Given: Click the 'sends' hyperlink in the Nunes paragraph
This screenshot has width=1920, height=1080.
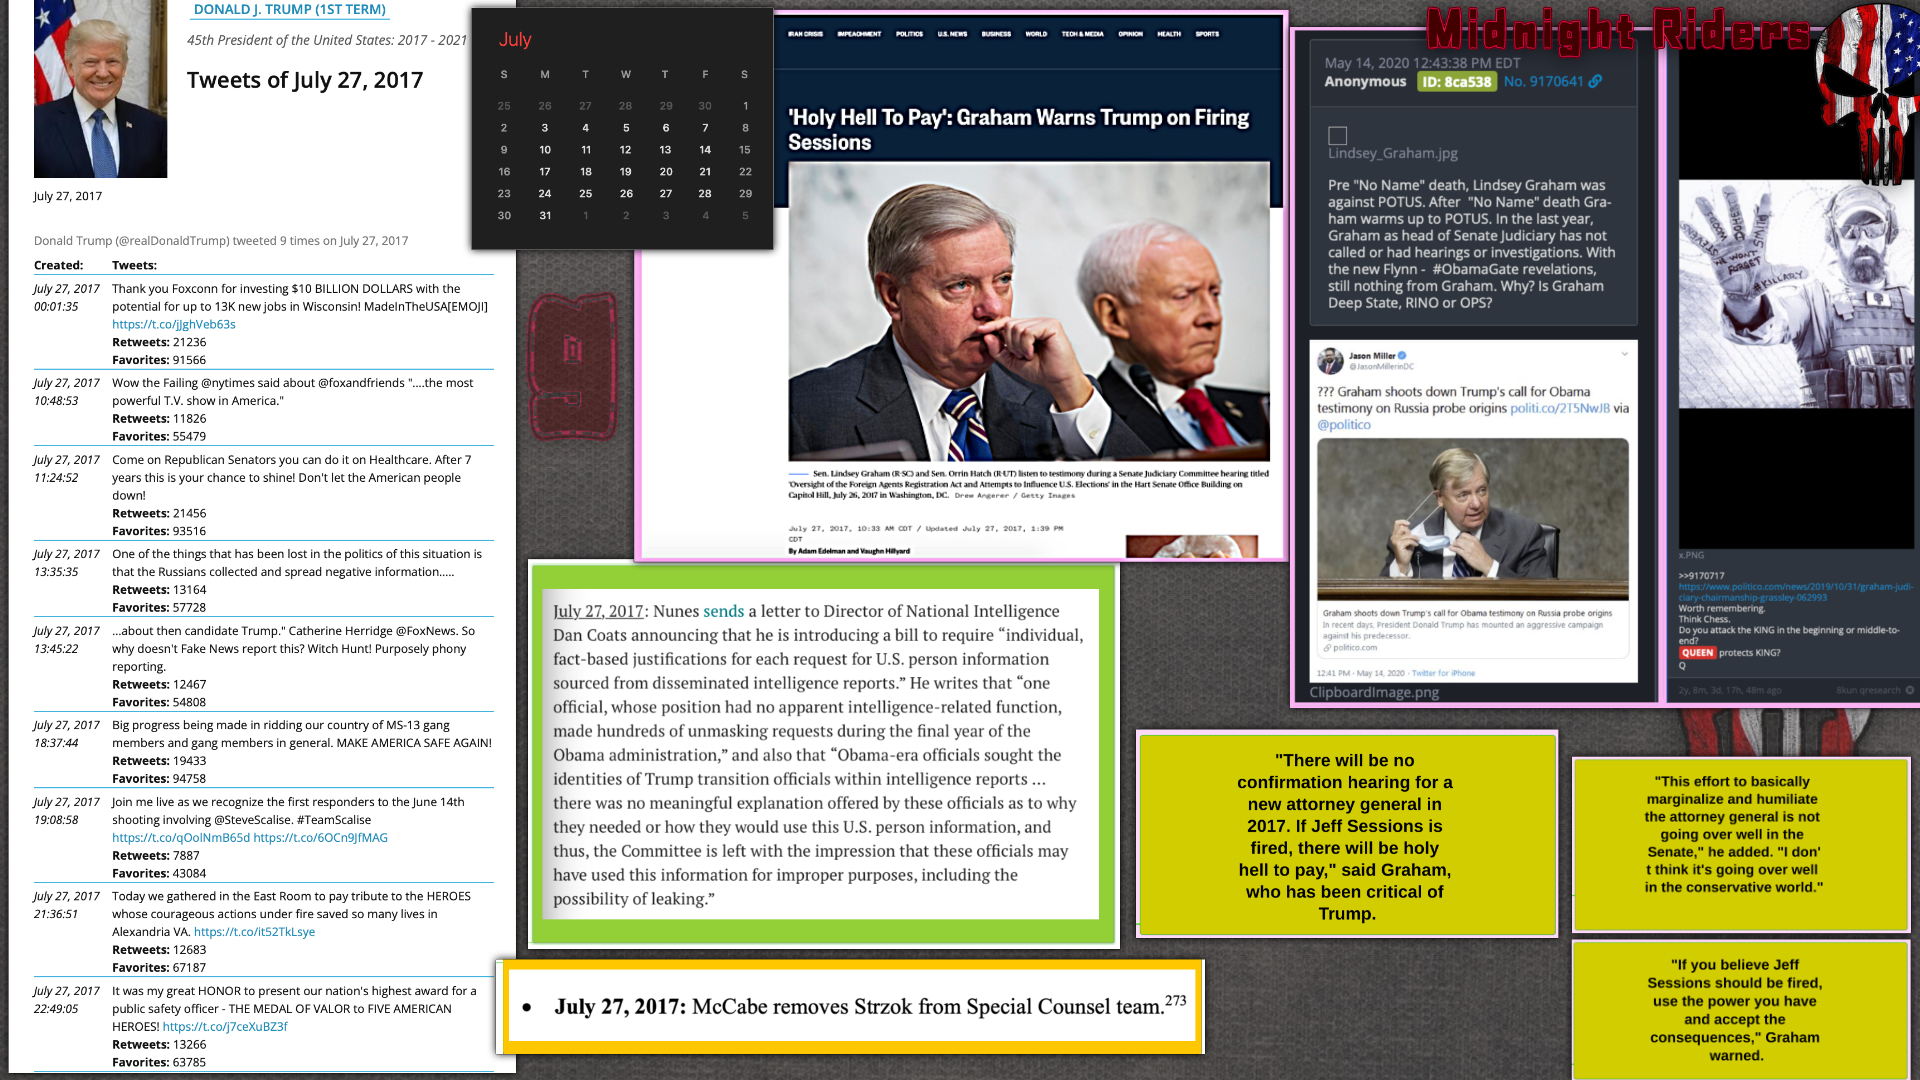Looking at the screenshot, I should click(723, 611).
